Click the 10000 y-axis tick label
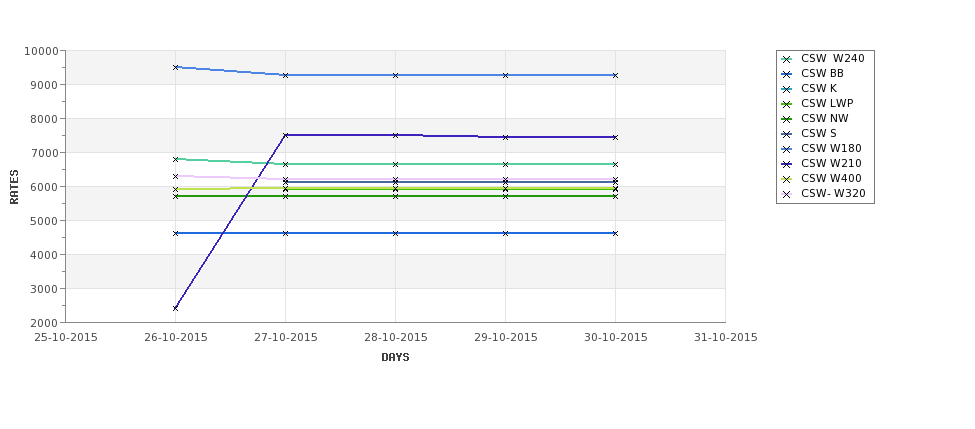The image size is (975, 429). (42, 51)
